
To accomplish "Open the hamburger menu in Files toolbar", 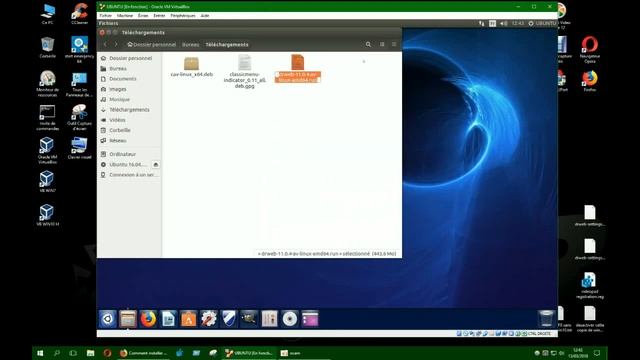I will coord(394,44).
